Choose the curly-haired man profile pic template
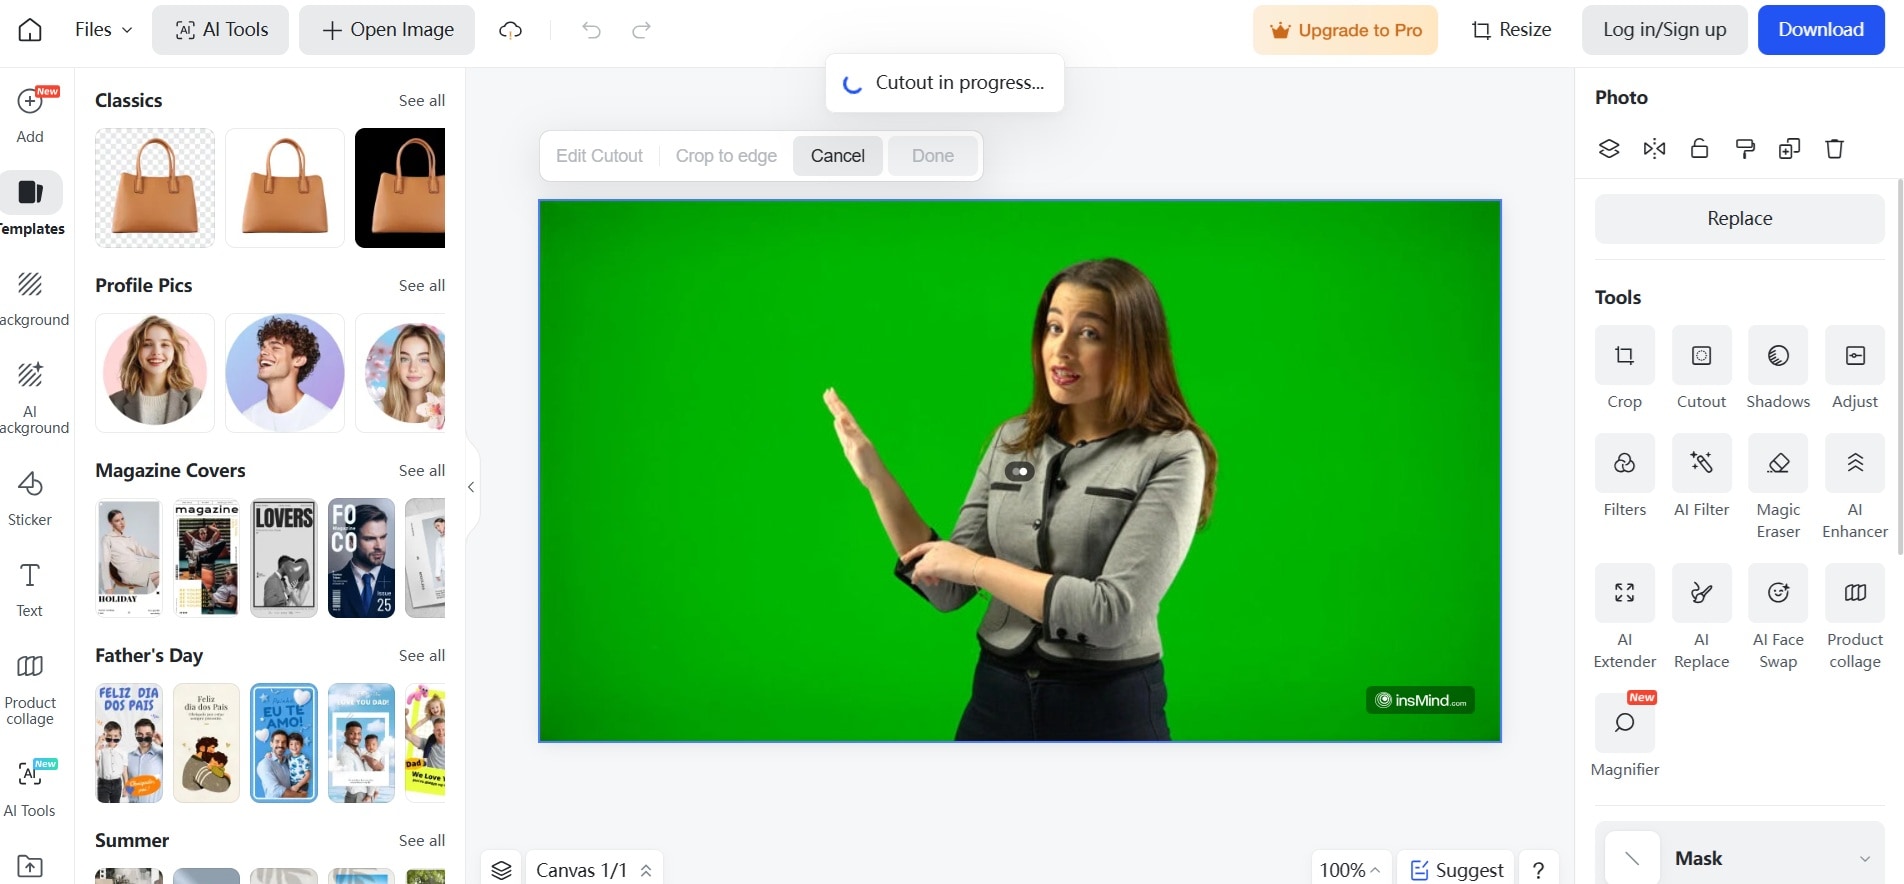The height and width of the screenshot is (884, 1904). point(285,373)
